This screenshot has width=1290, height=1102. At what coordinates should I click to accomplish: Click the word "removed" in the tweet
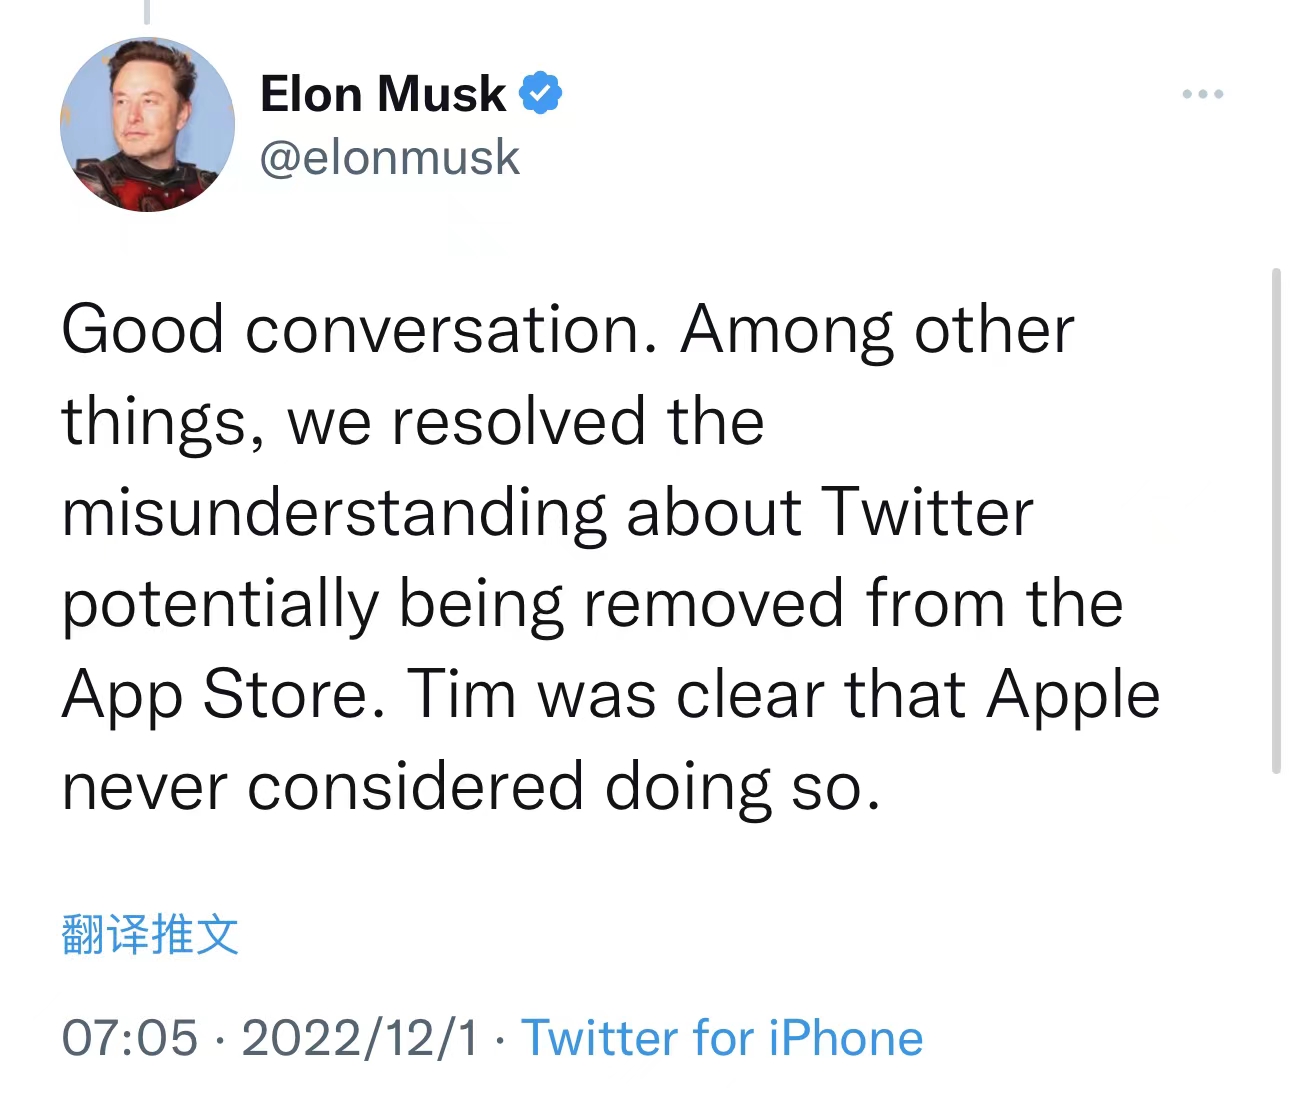714,604
